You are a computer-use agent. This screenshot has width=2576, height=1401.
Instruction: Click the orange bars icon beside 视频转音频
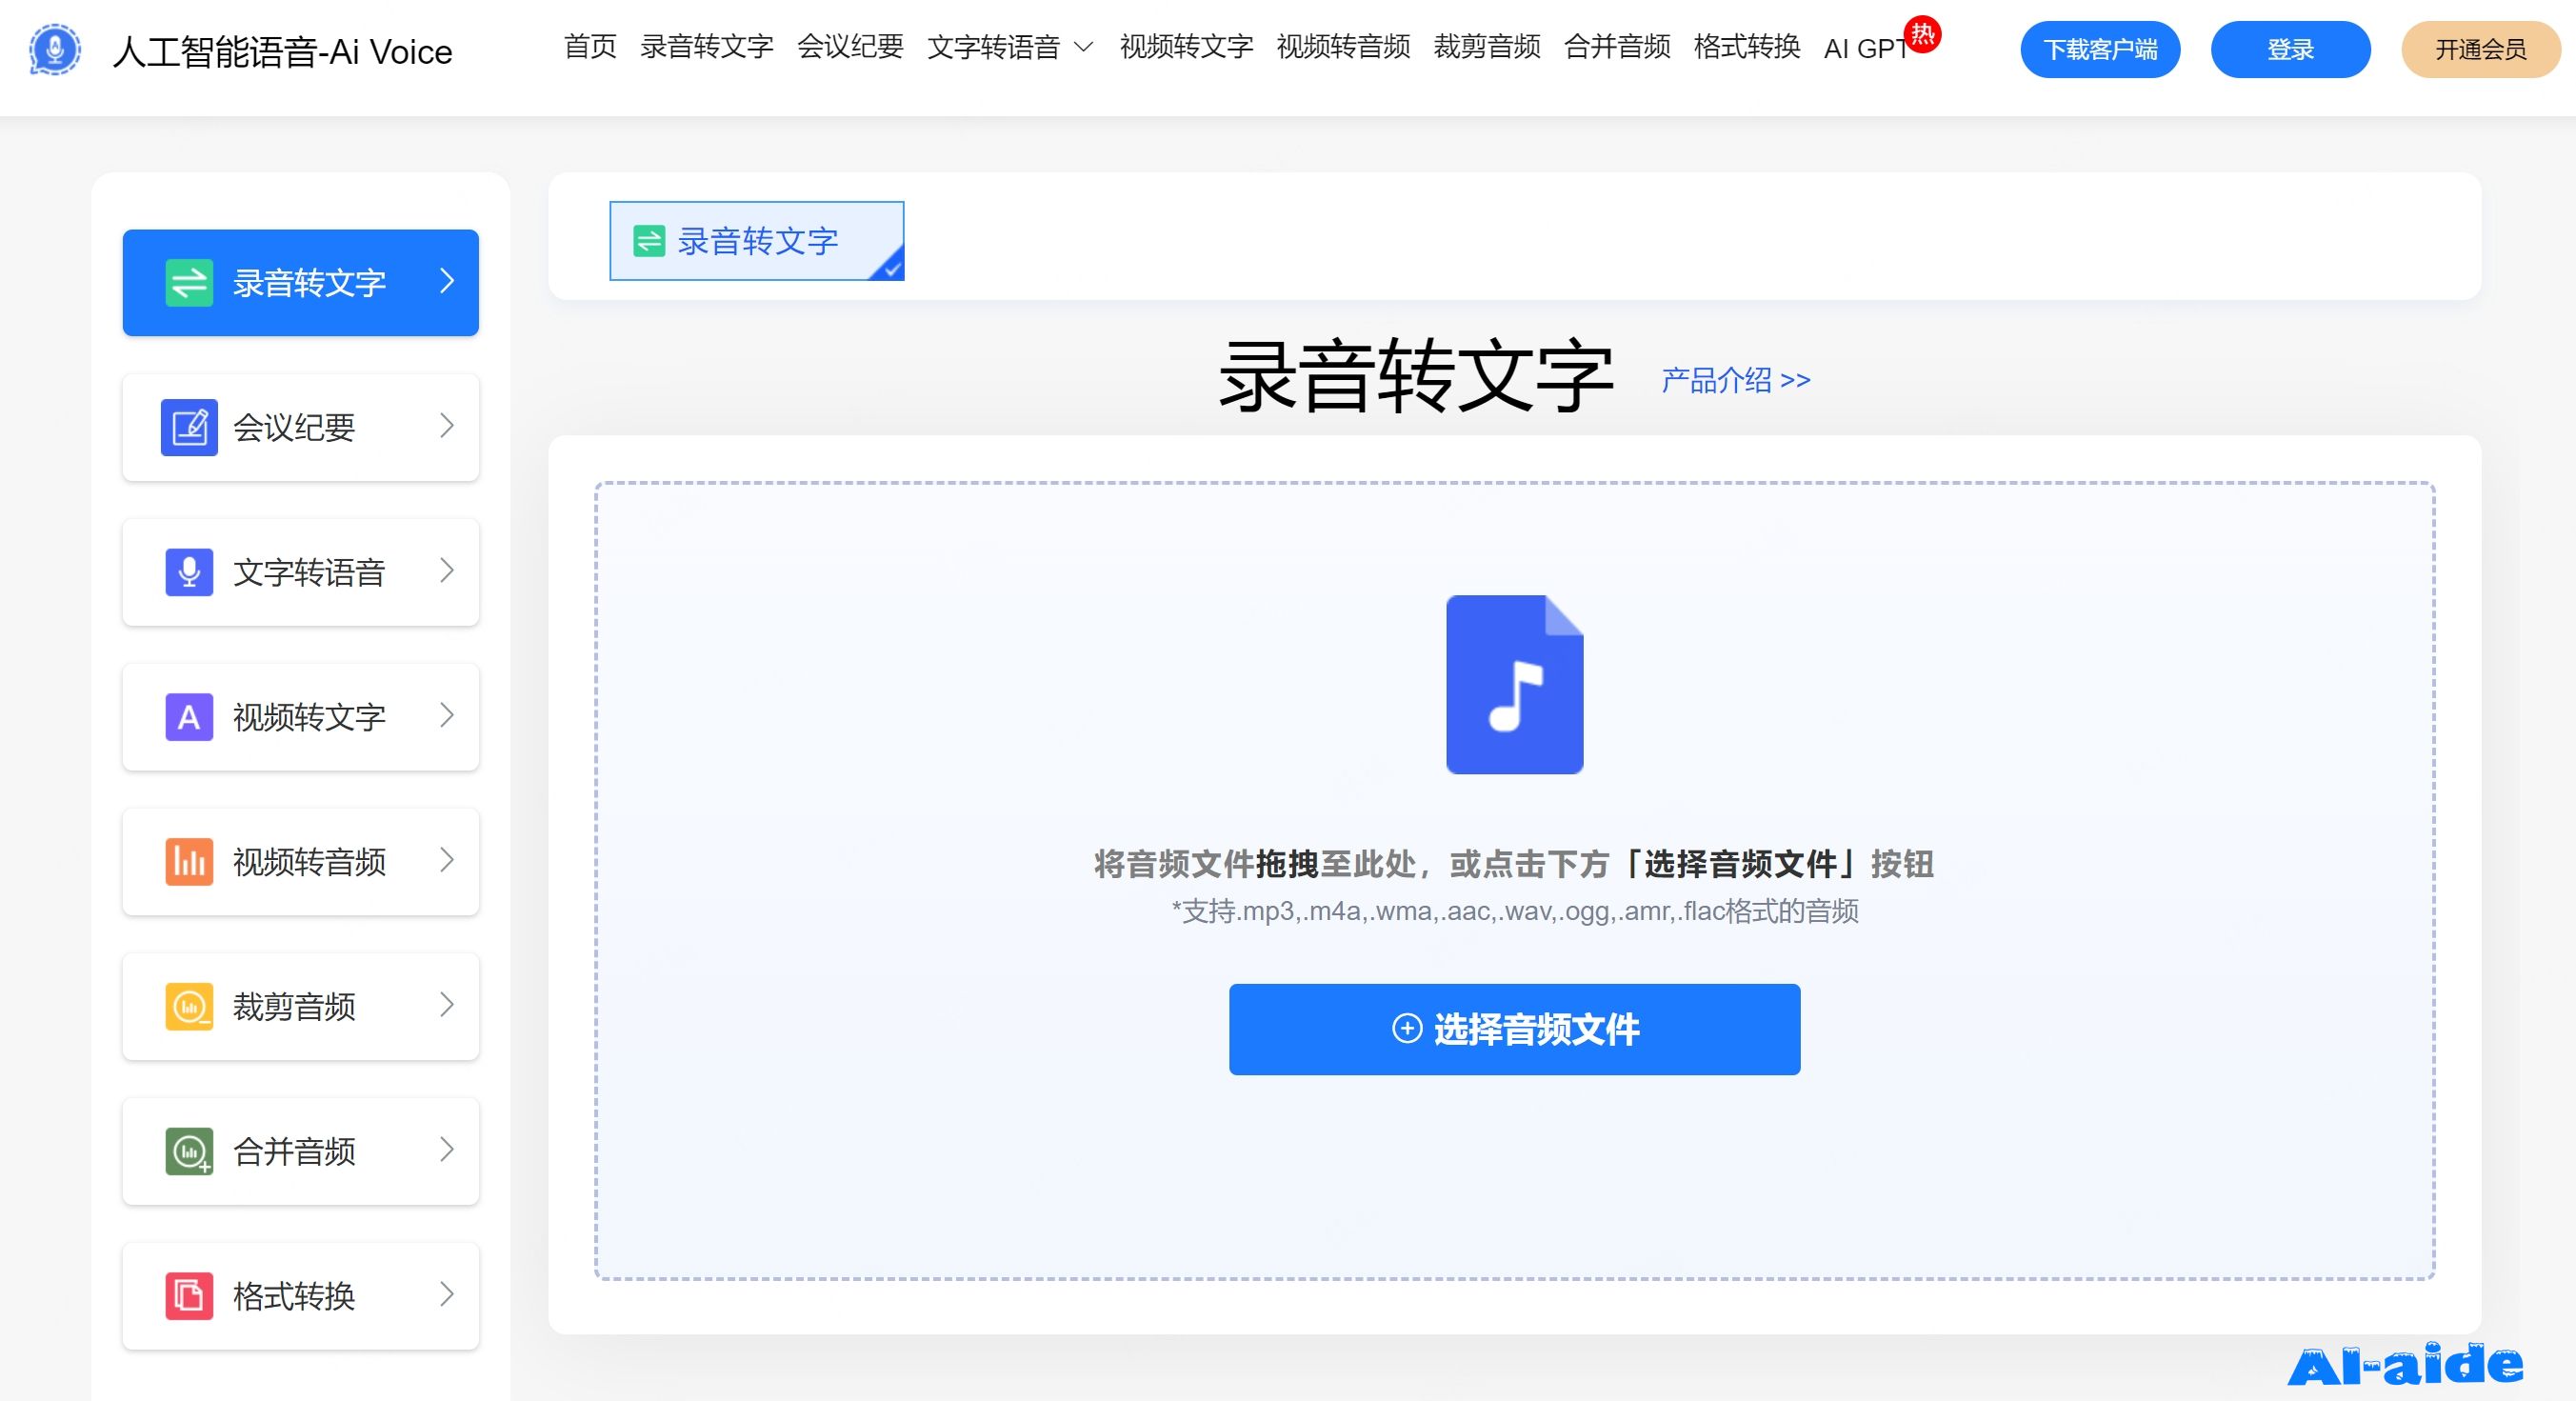[189, 862]
